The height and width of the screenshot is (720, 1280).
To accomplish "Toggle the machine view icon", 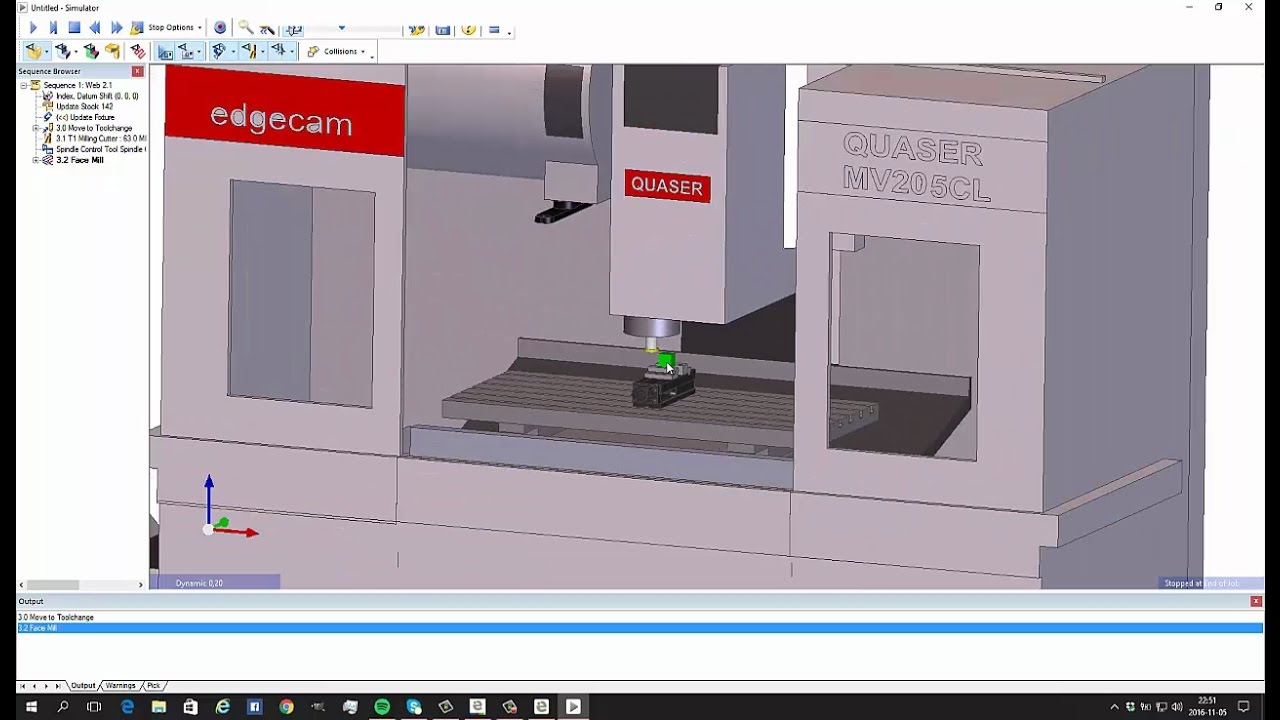I will click(x=166, y=52).
